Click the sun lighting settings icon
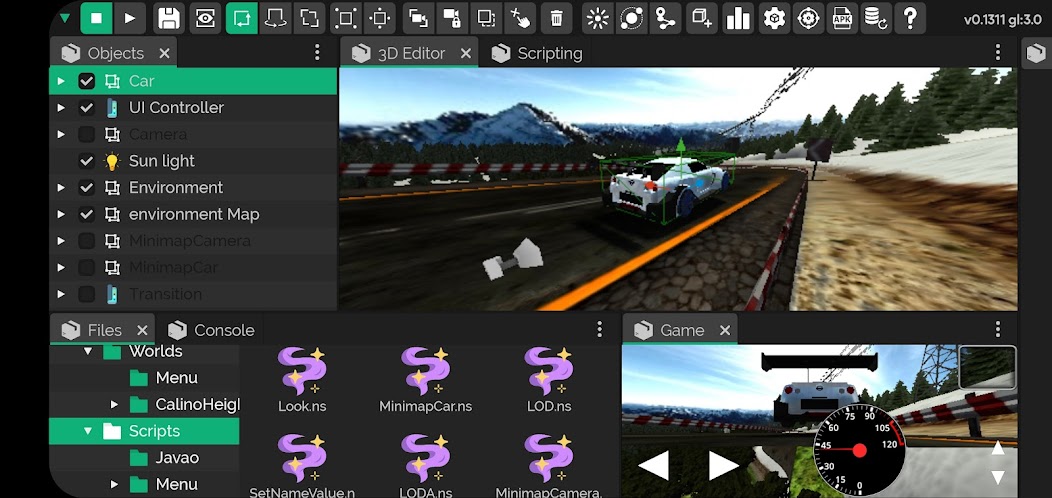1052x498 pixels. pos(597,18)
